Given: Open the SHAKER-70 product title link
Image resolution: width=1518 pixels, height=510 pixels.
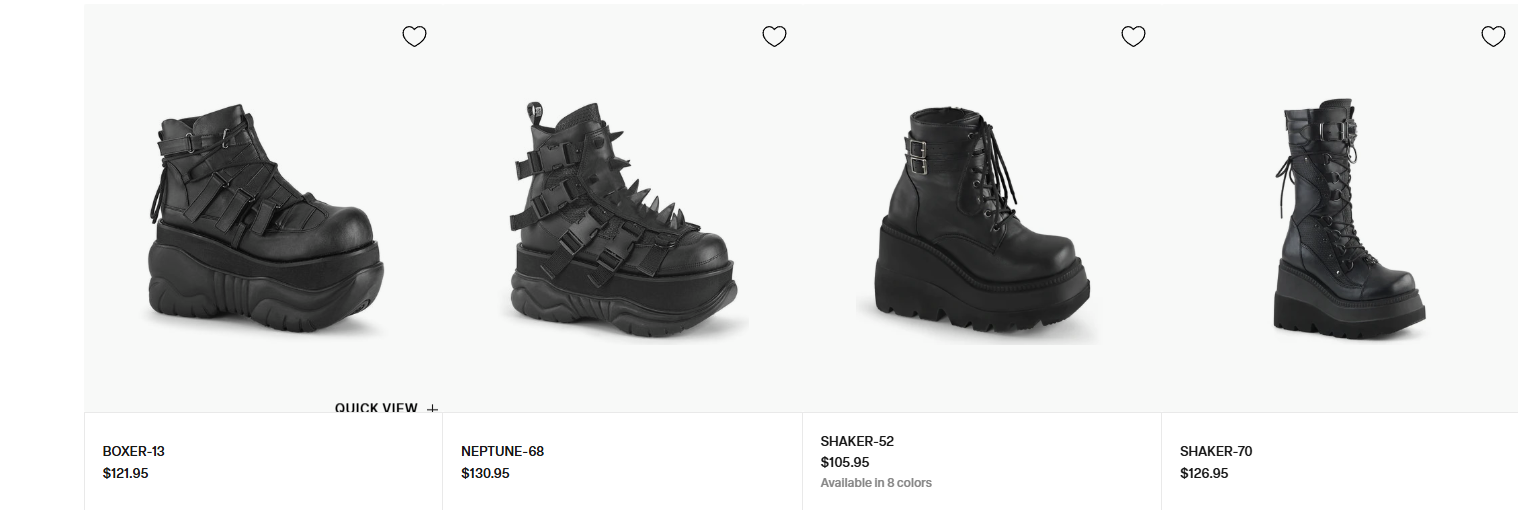Looking at the screenshot, I should 1216,451.
